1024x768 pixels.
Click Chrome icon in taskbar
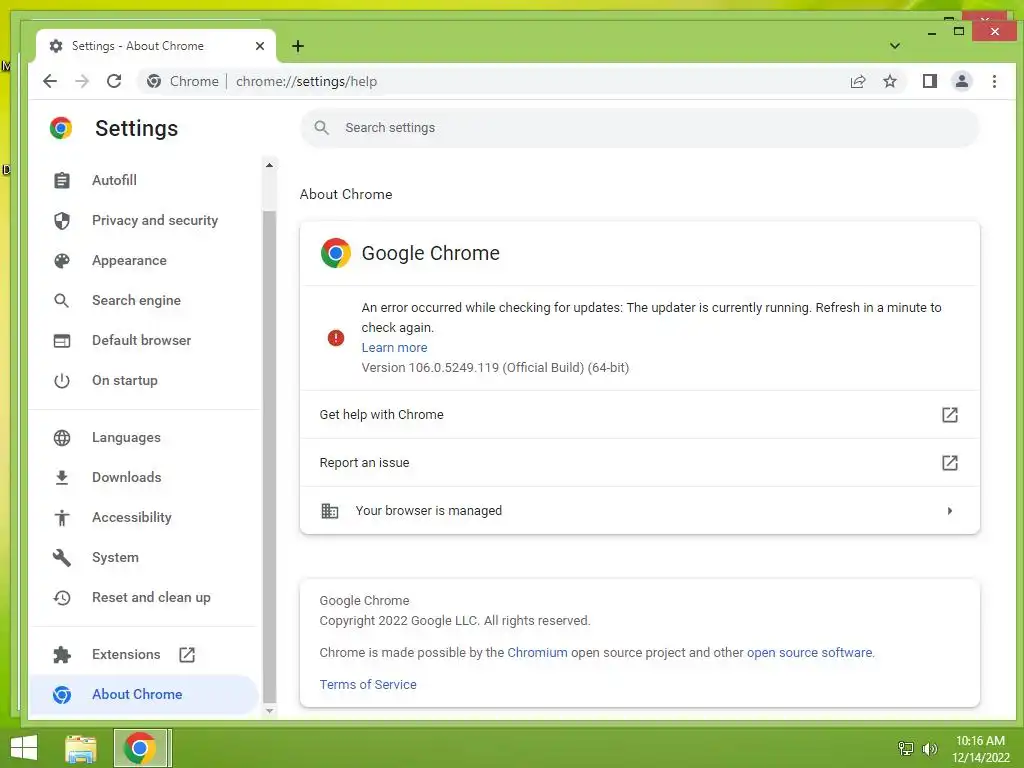pos(140,748)
